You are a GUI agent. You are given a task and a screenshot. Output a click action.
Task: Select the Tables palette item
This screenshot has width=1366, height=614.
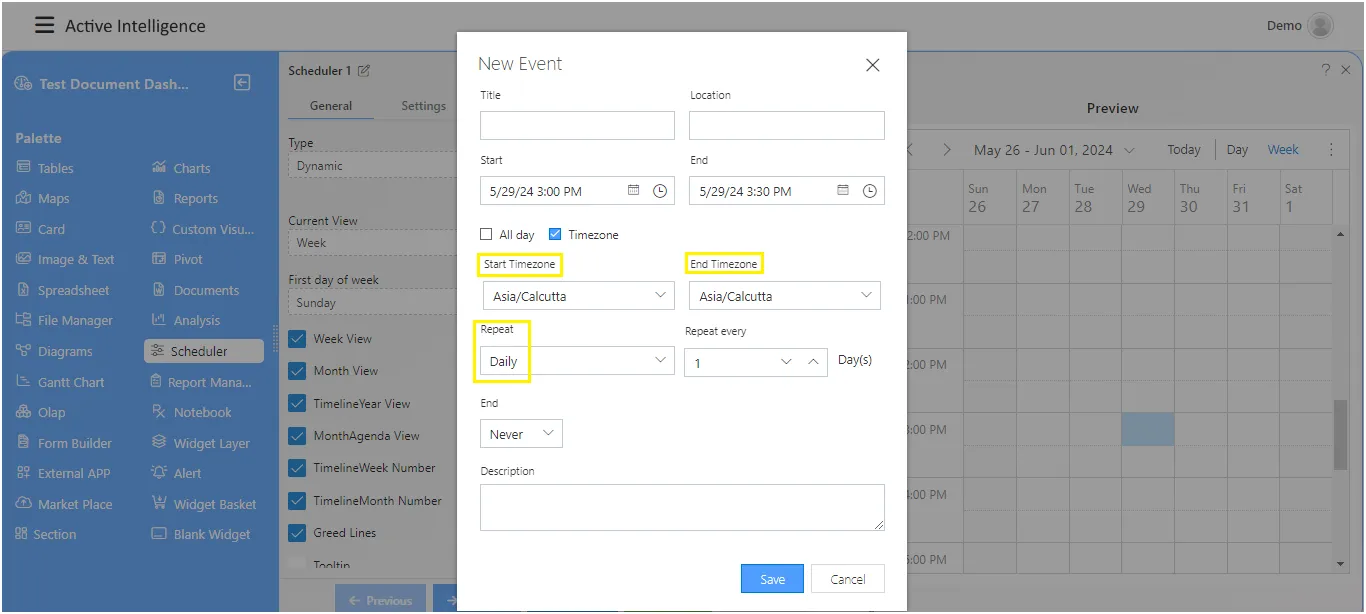(x=46, y=168)
